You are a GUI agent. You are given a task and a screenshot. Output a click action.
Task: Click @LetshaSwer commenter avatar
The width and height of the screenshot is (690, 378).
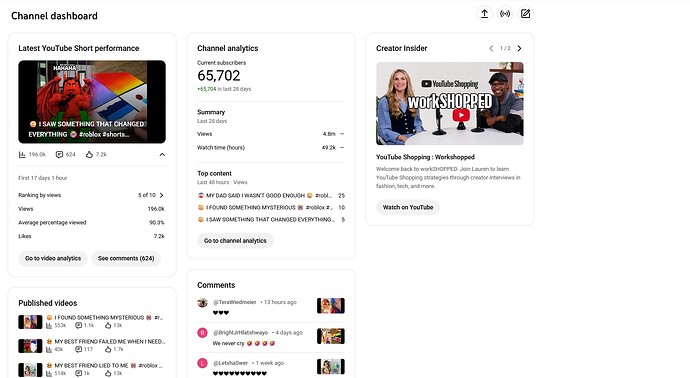pyautogui.click(x=202, y=363)
